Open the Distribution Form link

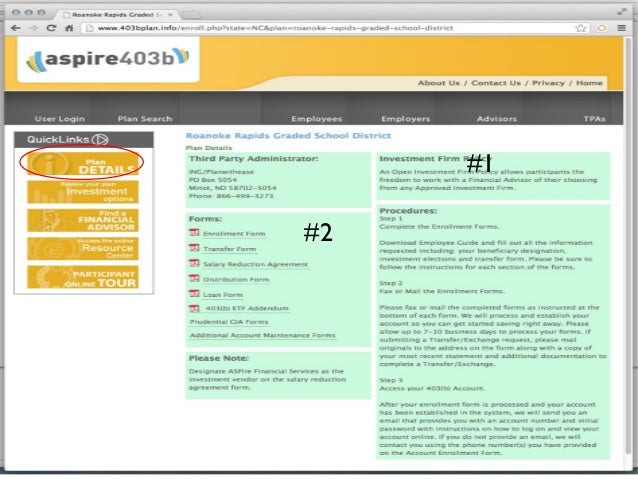coord(236,280)
